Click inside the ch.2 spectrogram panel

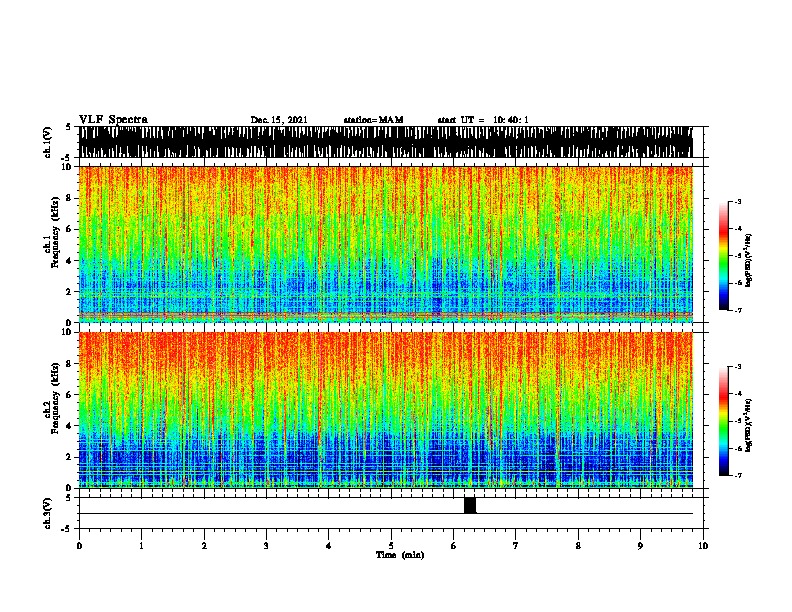386,410
